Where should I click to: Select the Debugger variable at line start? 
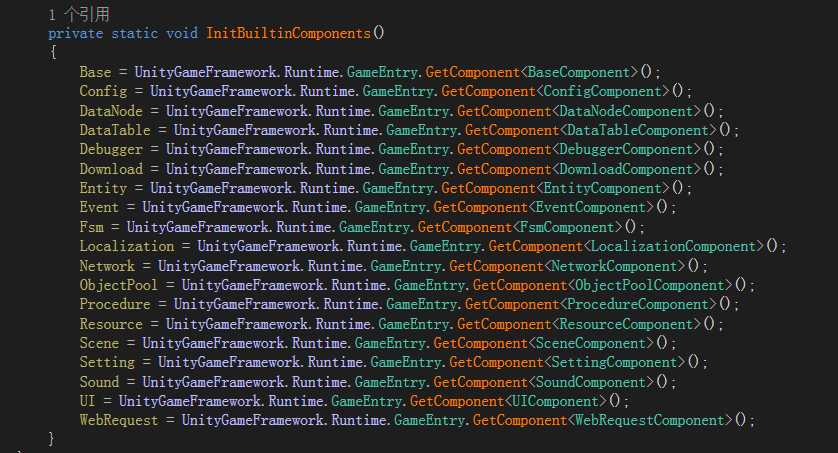(111, 150)
